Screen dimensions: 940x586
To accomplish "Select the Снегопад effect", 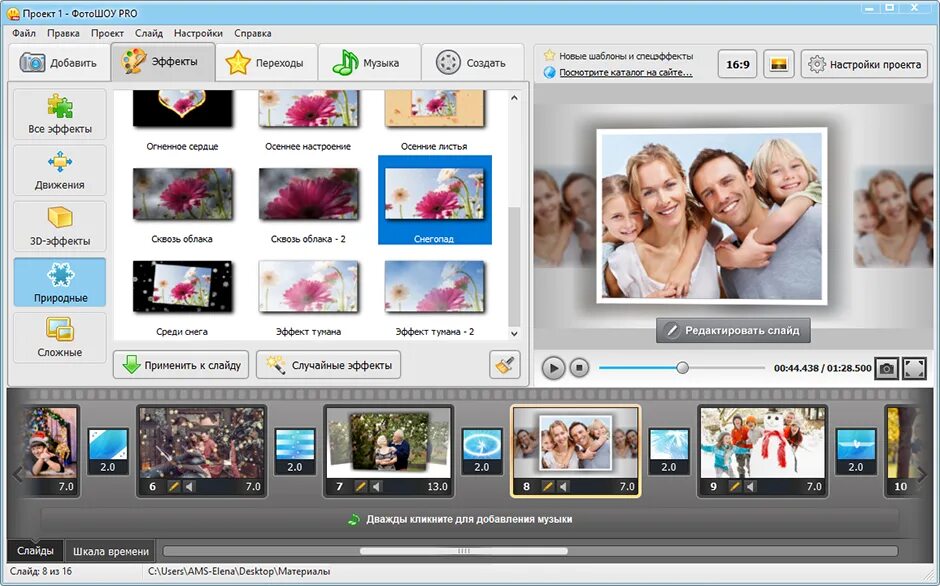I will pos(435,200).
